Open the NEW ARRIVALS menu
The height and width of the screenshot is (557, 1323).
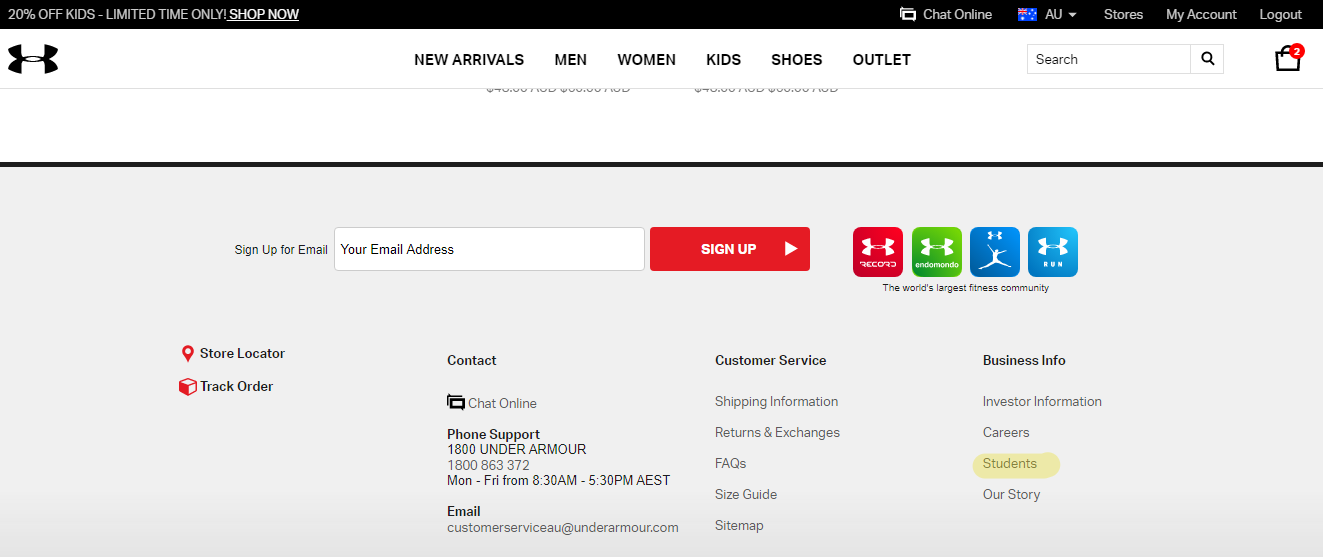469,60
